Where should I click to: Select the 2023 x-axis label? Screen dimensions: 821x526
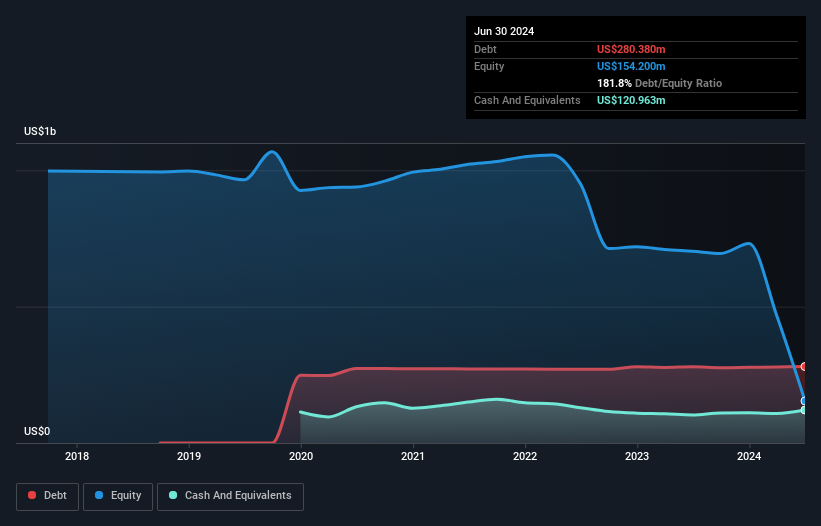637,456
